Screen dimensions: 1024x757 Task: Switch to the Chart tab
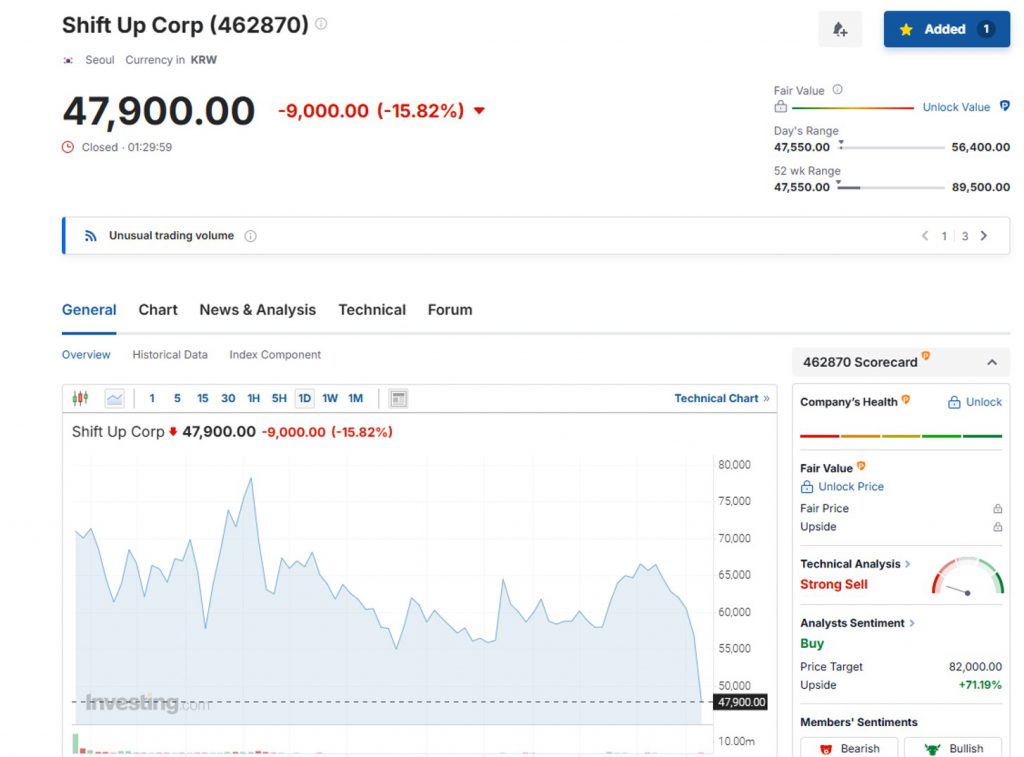[x=158, y=310]
